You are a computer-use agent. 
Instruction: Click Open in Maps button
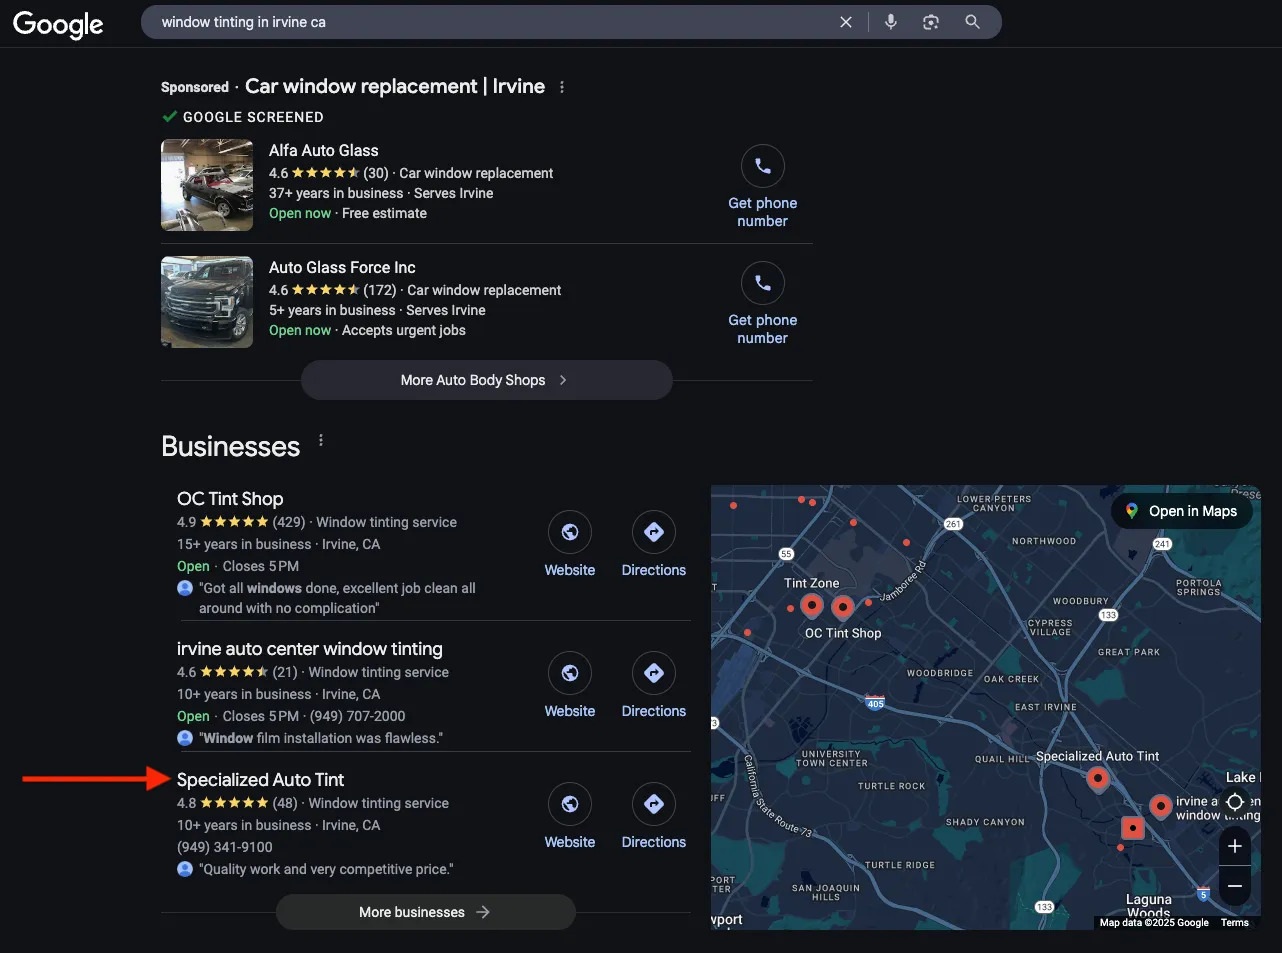(x=1181, y=511)
